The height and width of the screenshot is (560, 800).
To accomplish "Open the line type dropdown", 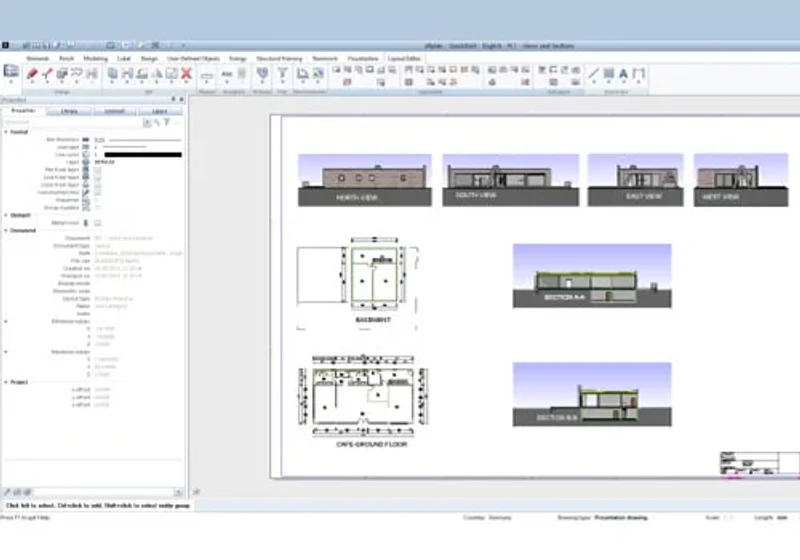I will (138, 147).
